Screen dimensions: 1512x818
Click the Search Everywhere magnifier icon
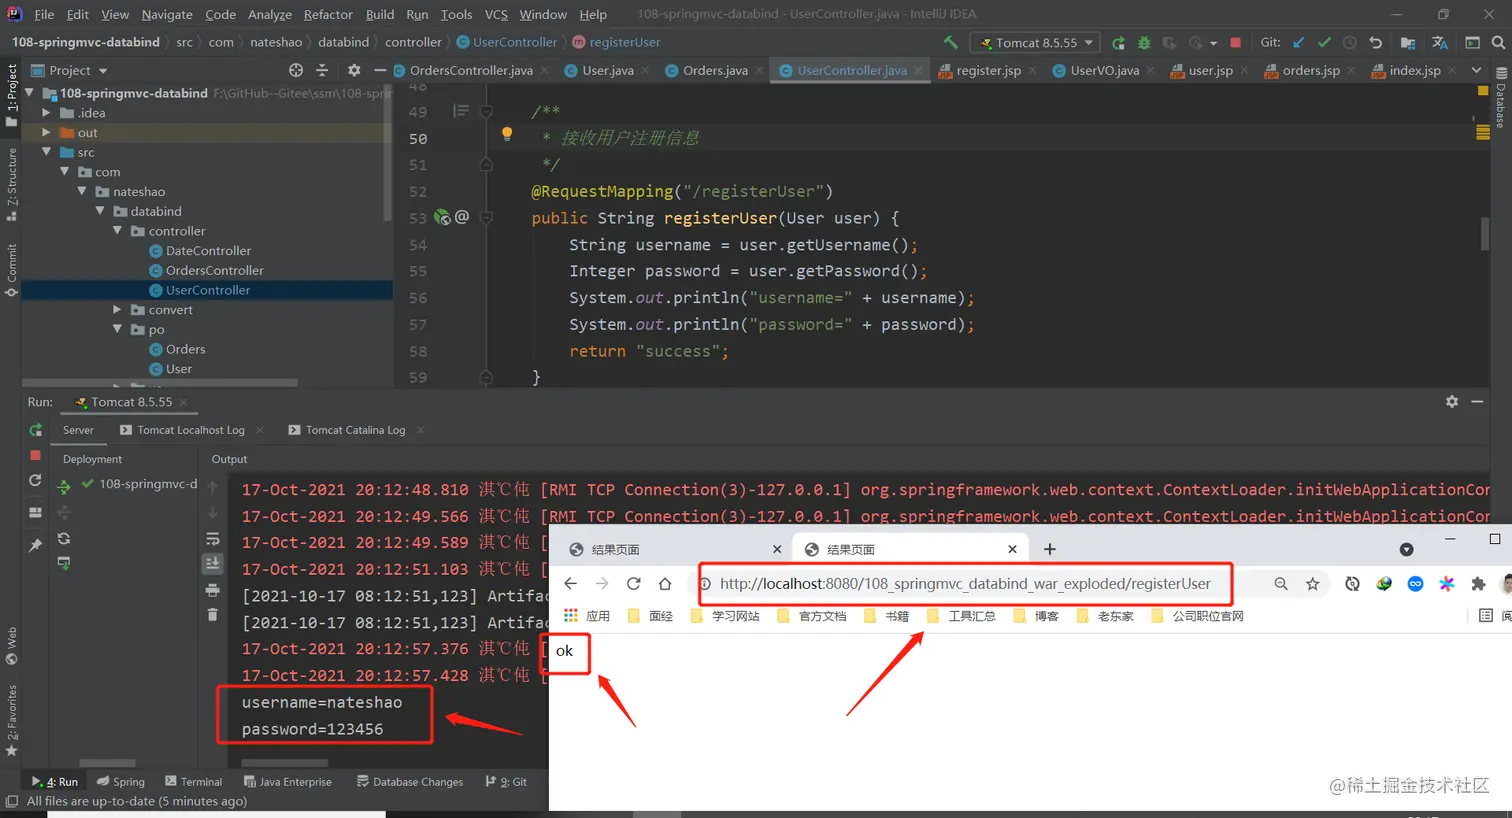[1498, 42]
